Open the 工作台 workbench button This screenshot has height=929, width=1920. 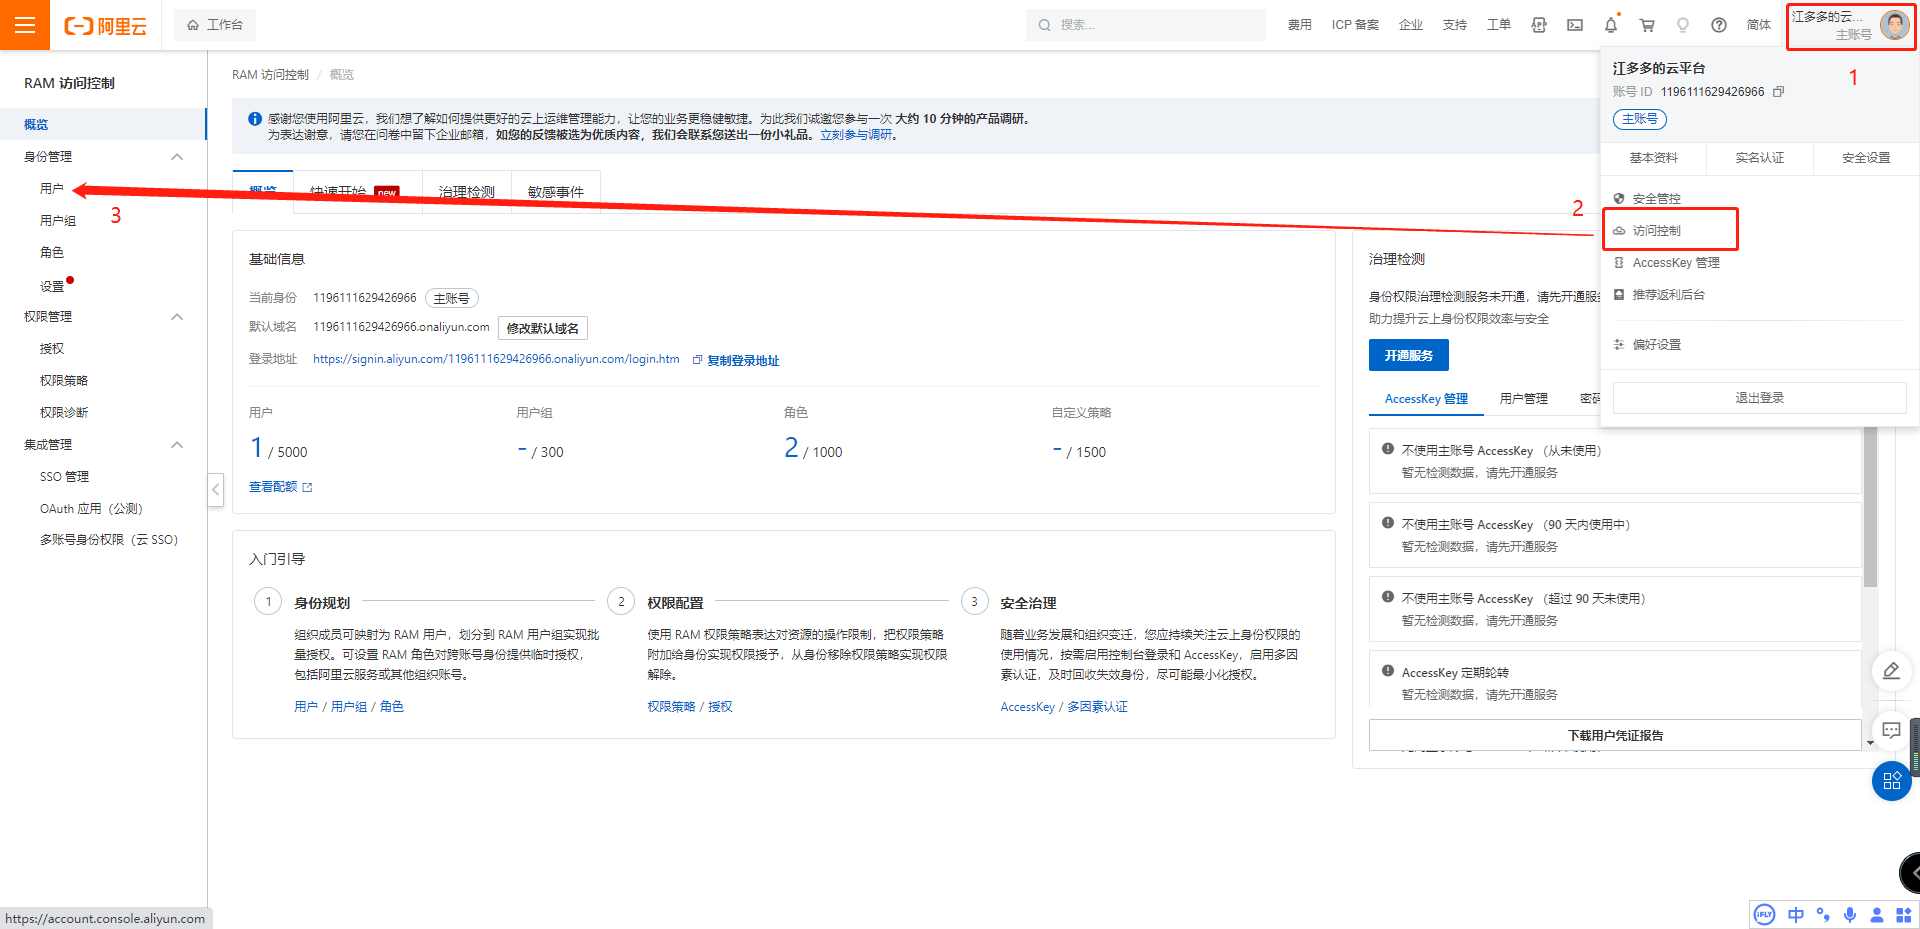[x=215, y=25]
